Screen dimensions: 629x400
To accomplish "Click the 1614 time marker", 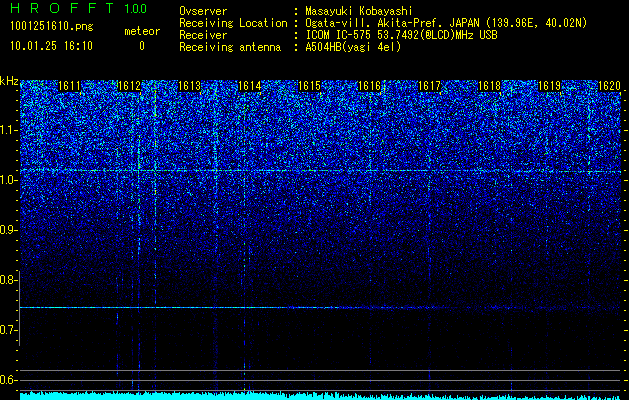I will 250,85.
